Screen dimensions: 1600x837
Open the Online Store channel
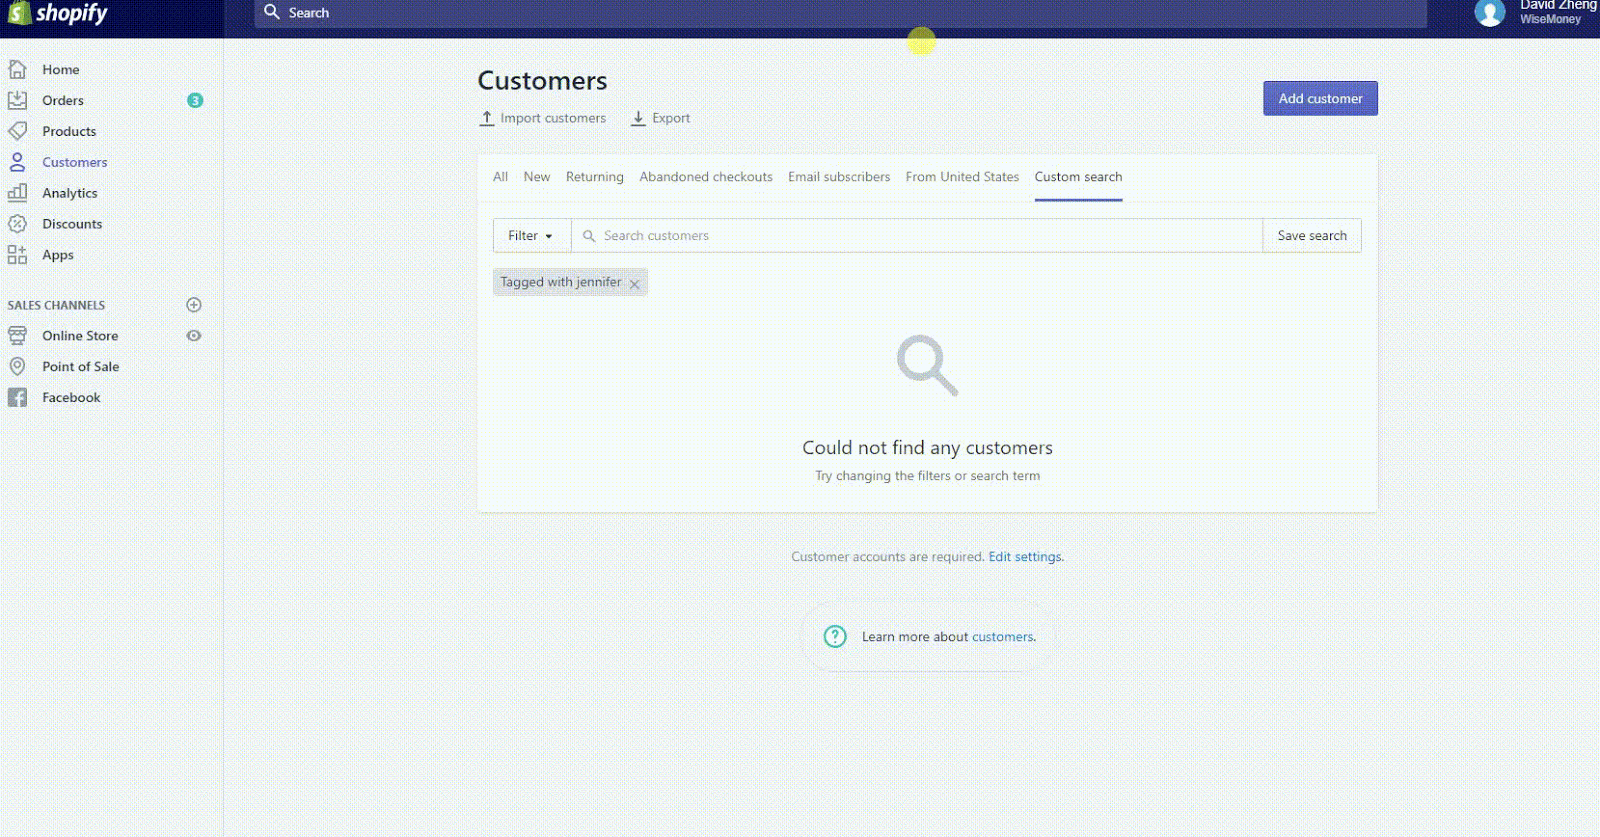pos(80,336)
